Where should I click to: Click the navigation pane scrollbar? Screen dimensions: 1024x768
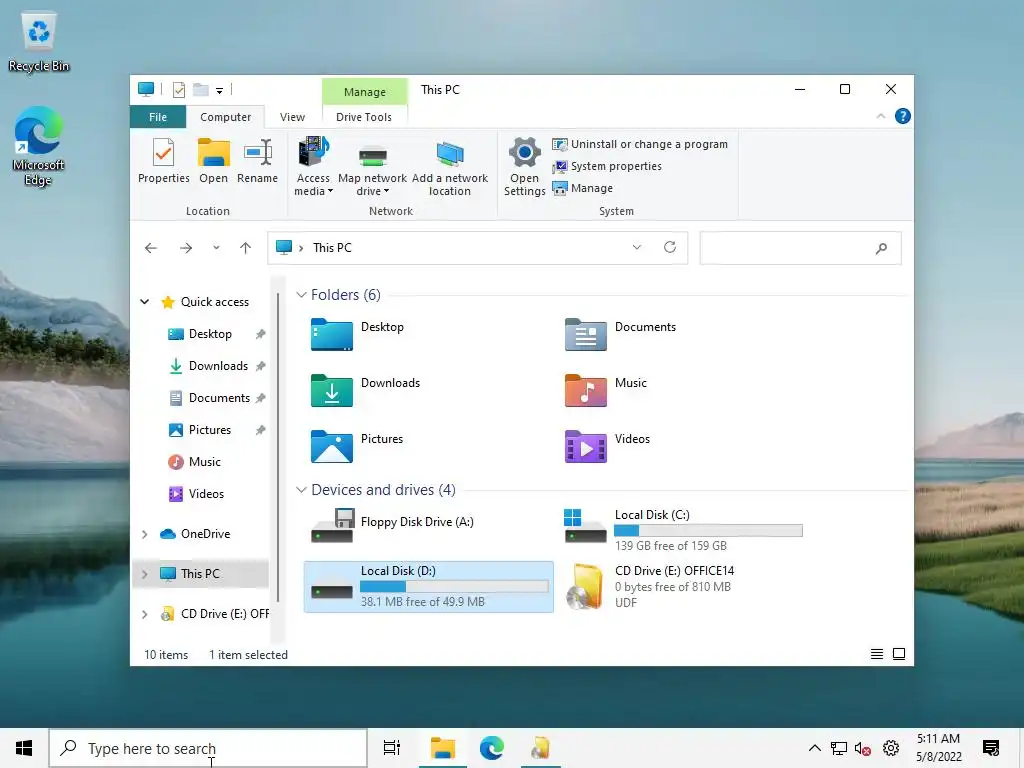(x=278, y=447)
